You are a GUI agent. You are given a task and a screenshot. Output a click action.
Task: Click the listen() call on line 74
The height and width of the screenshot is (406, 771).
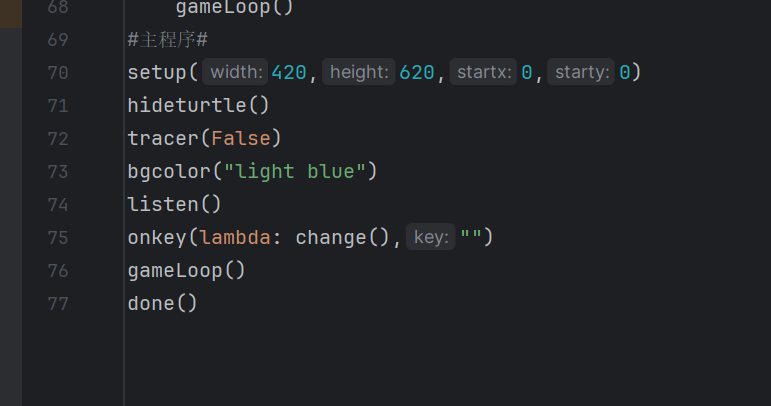[175, 204]
